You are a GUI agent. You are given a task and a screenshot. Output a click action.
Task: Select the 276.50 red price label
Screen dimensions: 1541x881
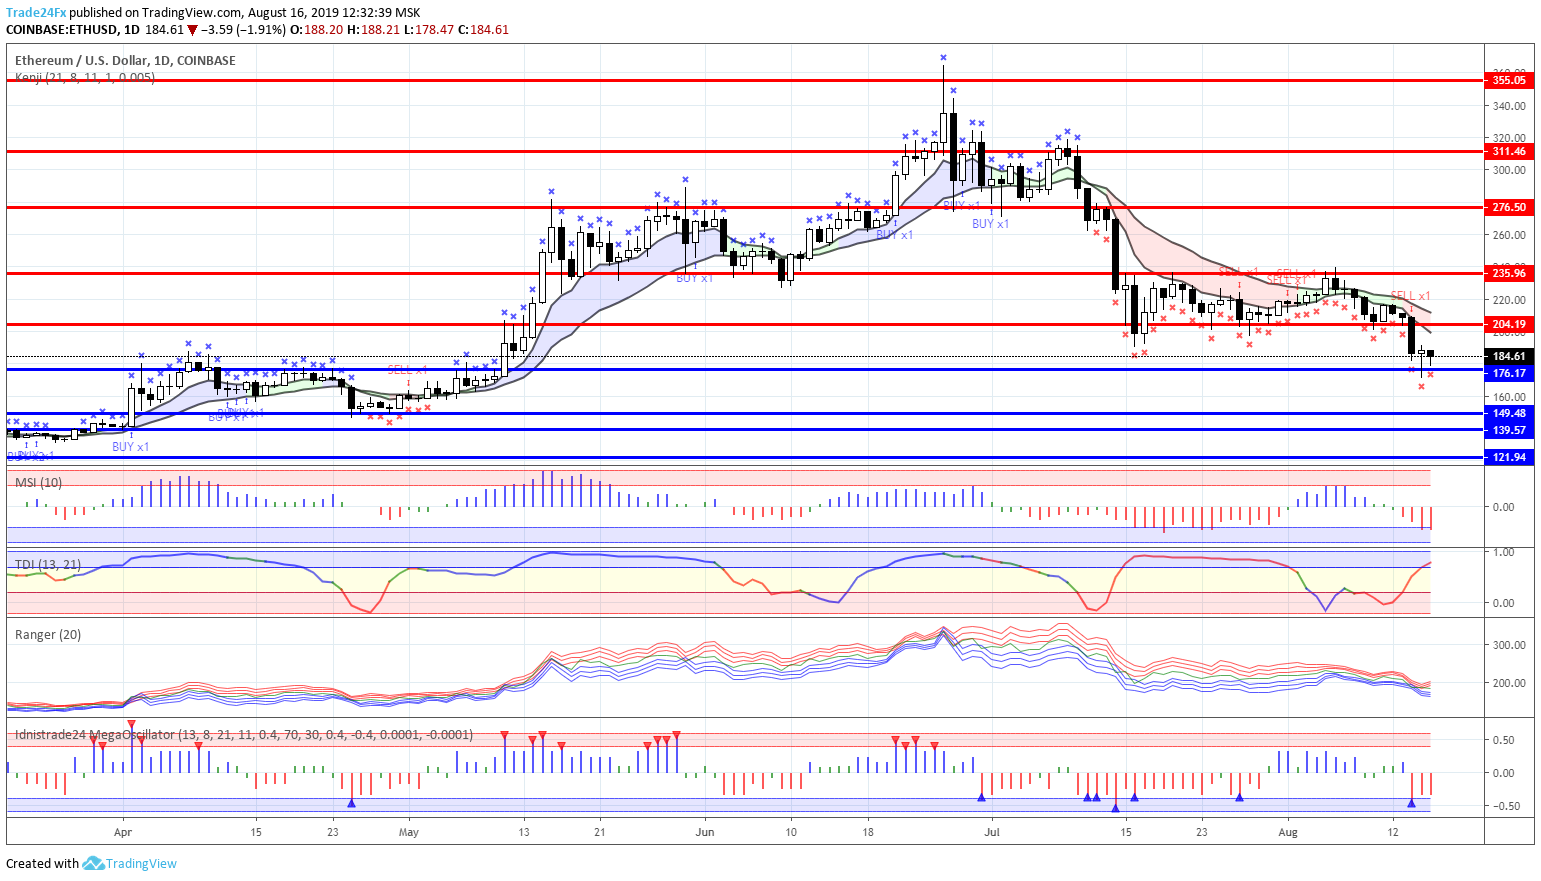1509,207
